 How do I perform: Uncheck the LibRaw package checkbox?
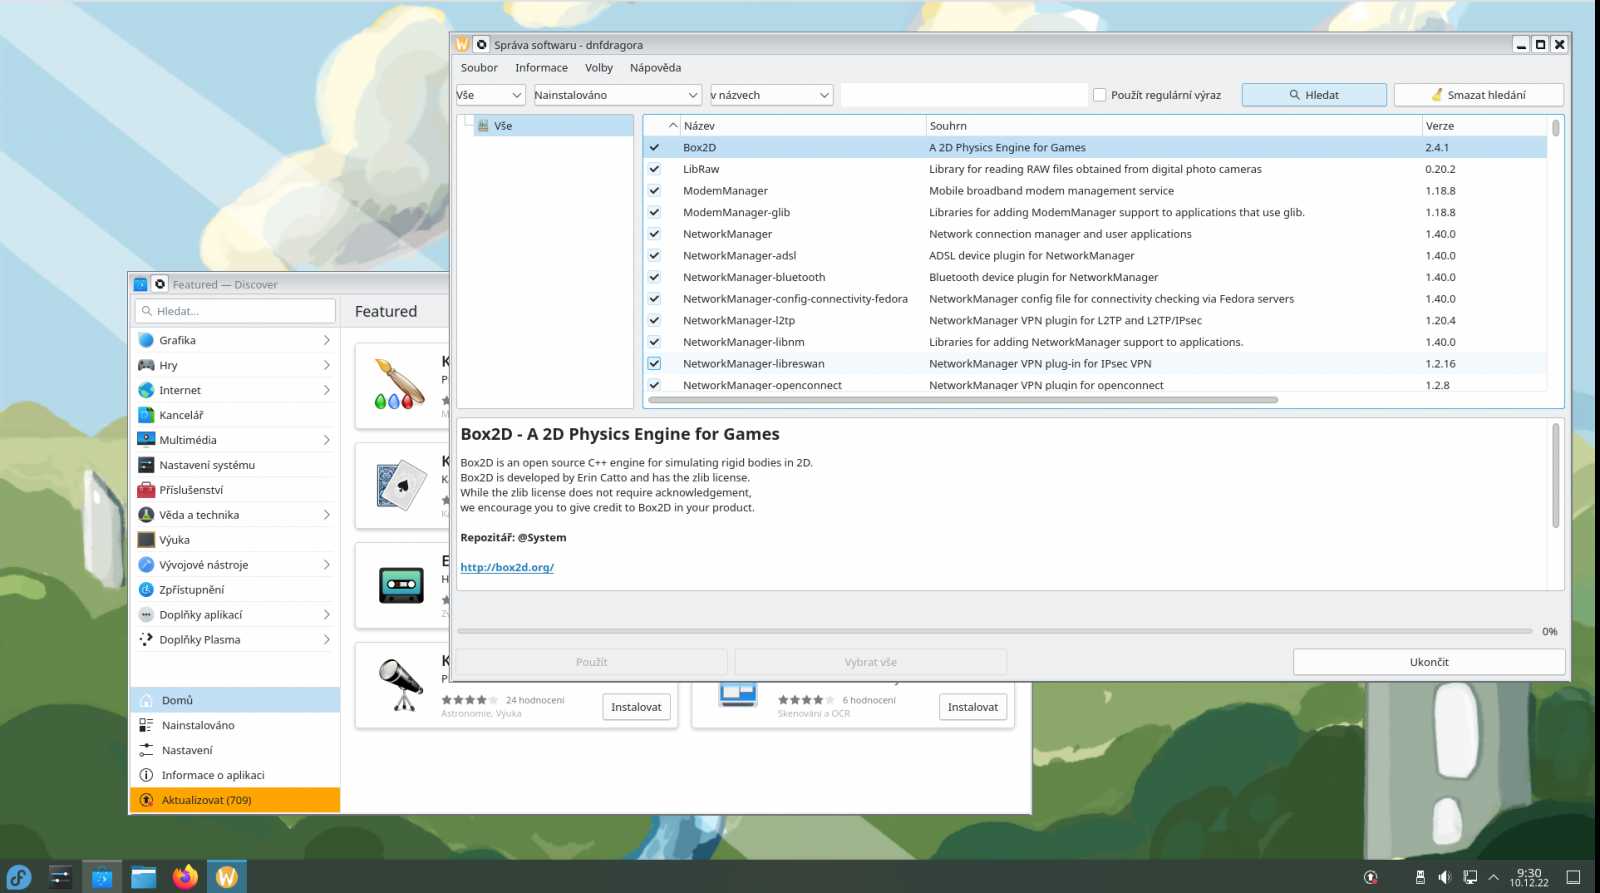click(654, 169)
